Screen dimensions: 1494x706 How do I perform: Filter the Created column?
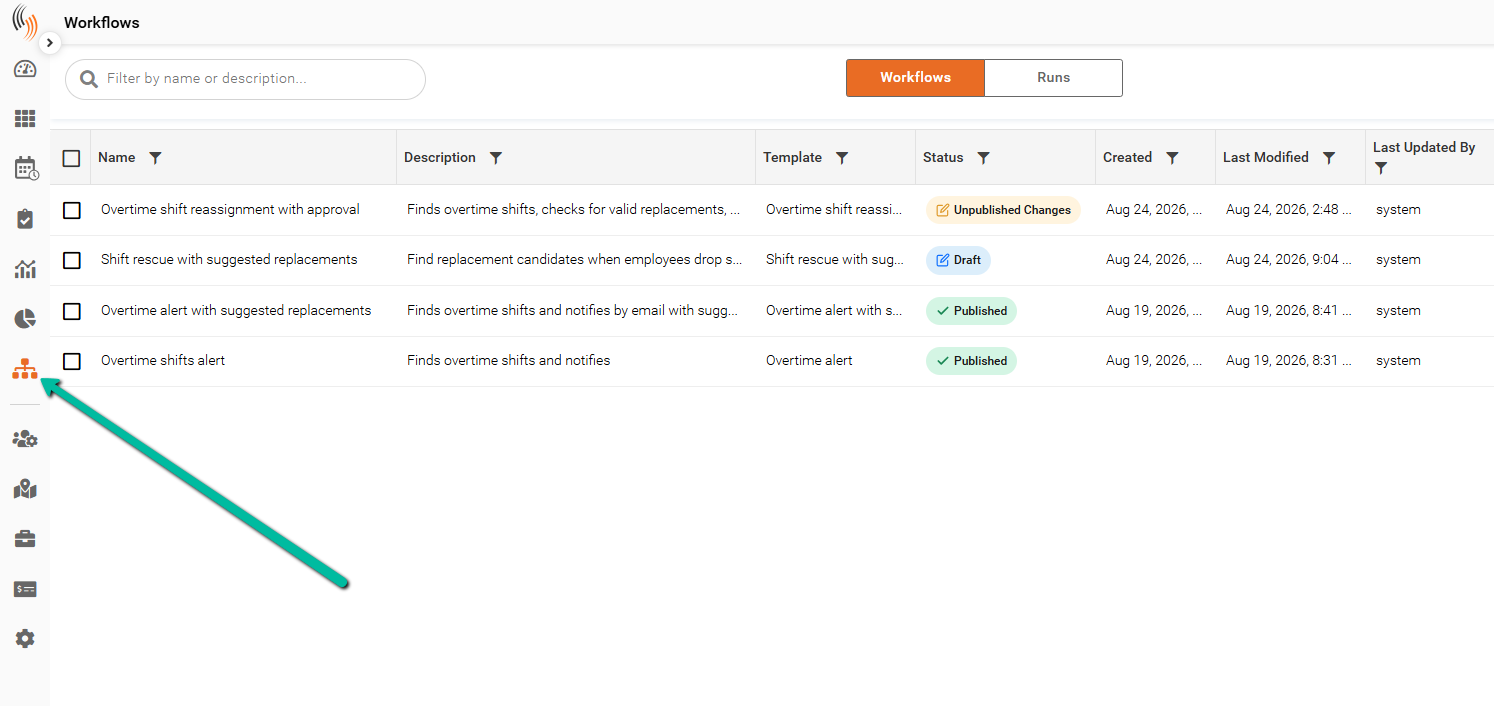1172,158
